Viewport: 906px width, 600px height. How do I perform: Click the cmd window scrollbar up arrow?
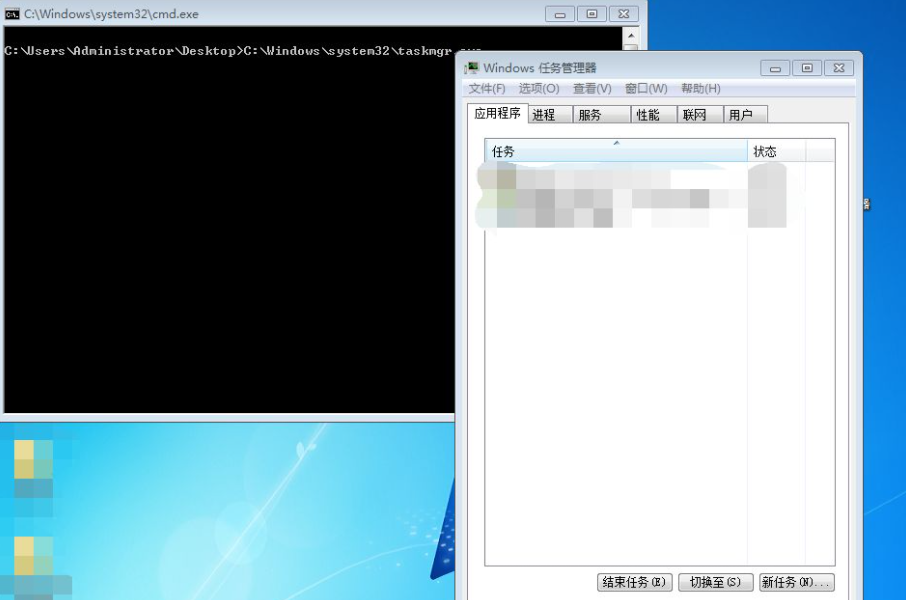pos(630,36)
